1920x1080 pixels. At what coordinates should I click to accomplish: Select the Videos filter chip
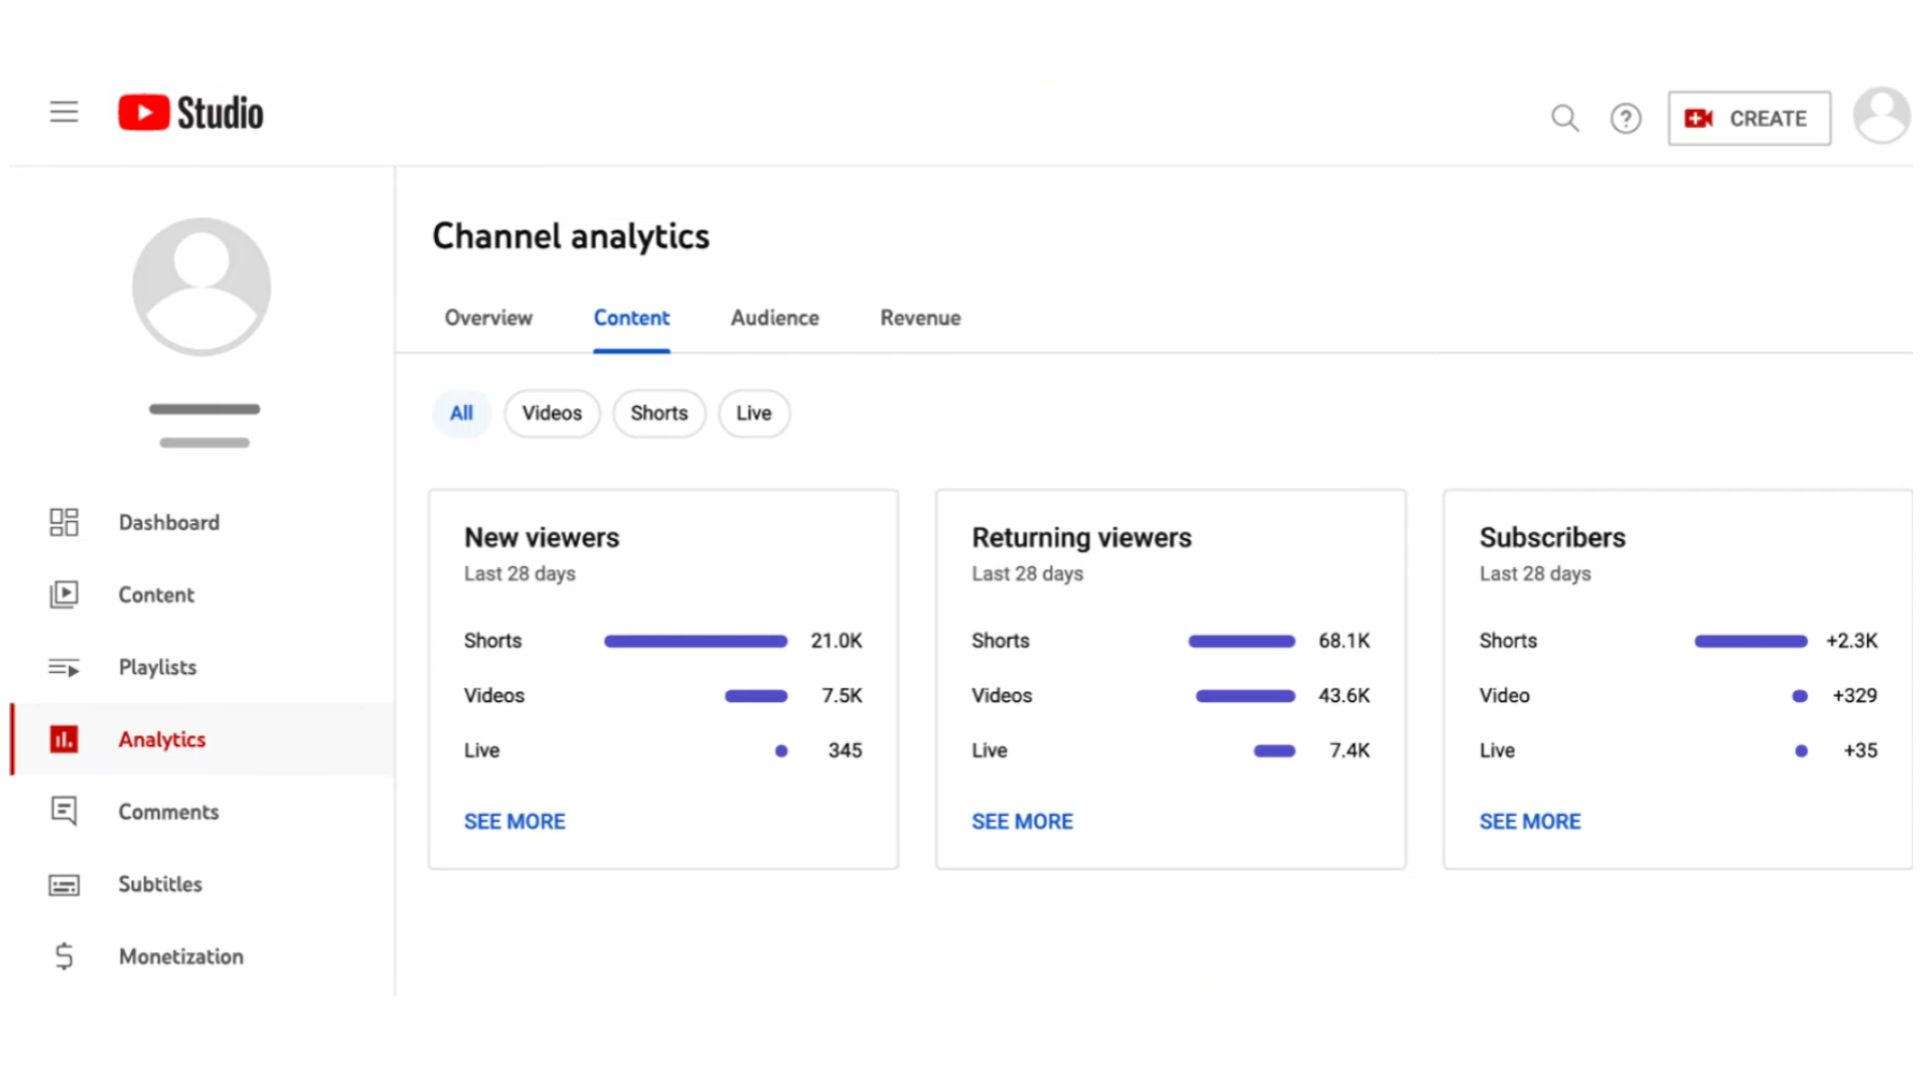pos(551,413)
